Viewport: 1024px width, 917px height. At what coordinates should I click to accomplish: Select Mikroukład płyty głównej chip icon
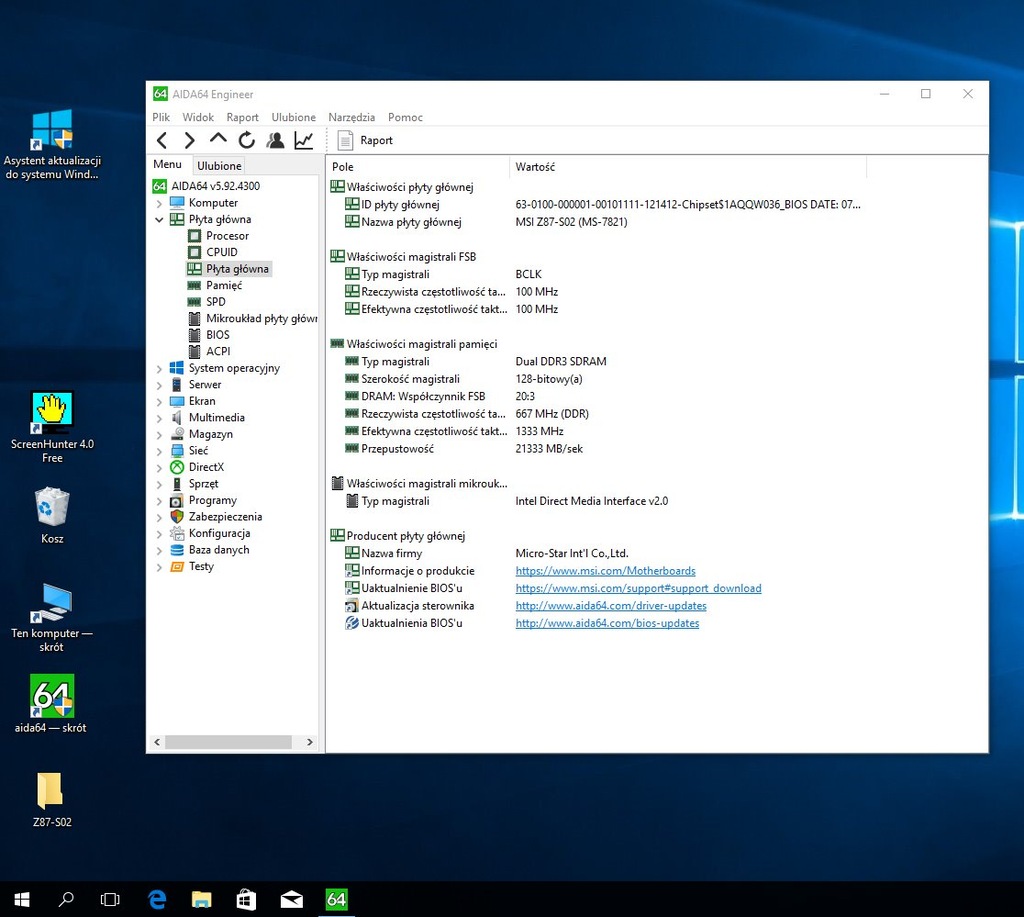point(194,318)
